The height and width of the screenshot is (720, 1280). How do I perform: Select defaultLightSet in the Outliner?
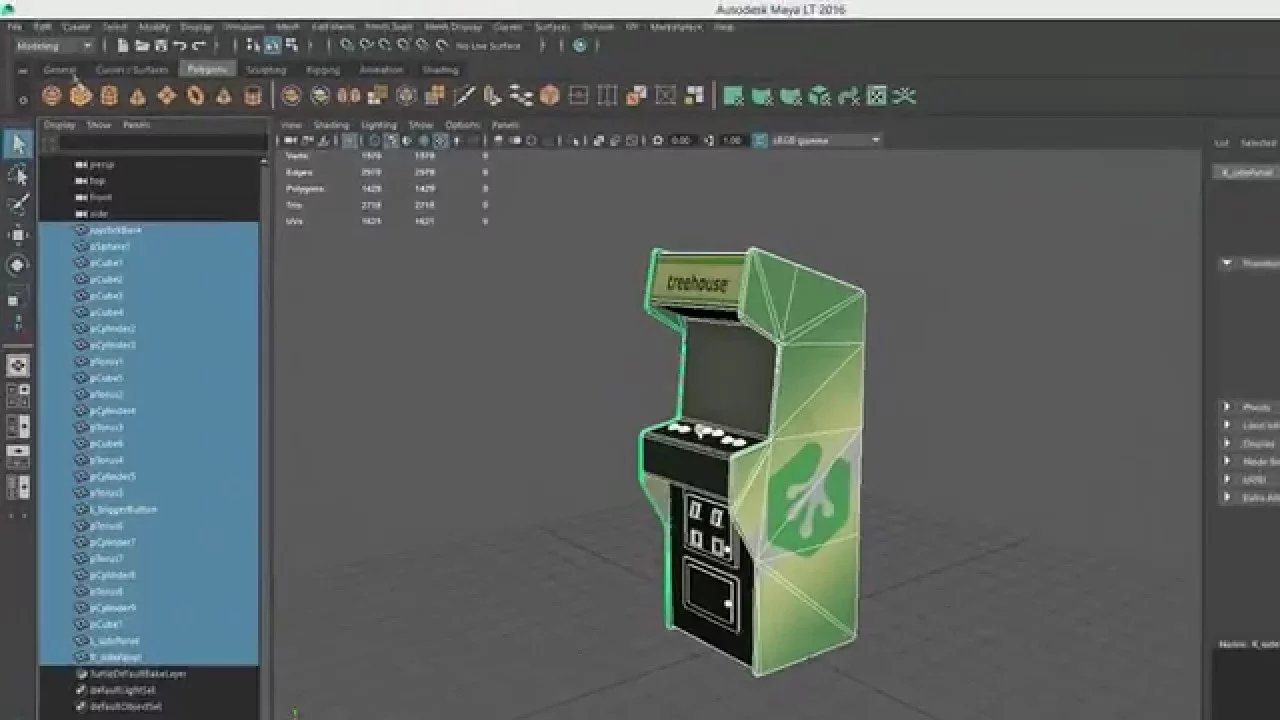coord(123,690)
